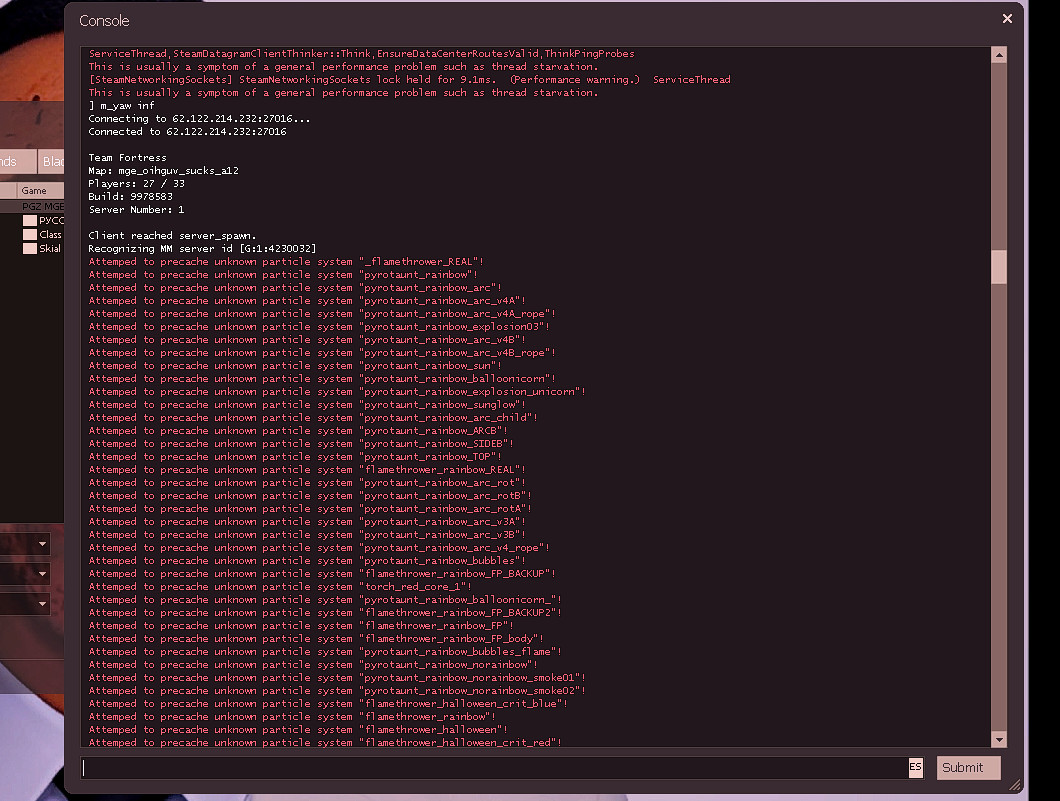Click the 'Client reached server_spawn.' line

(x=172, y=235)
